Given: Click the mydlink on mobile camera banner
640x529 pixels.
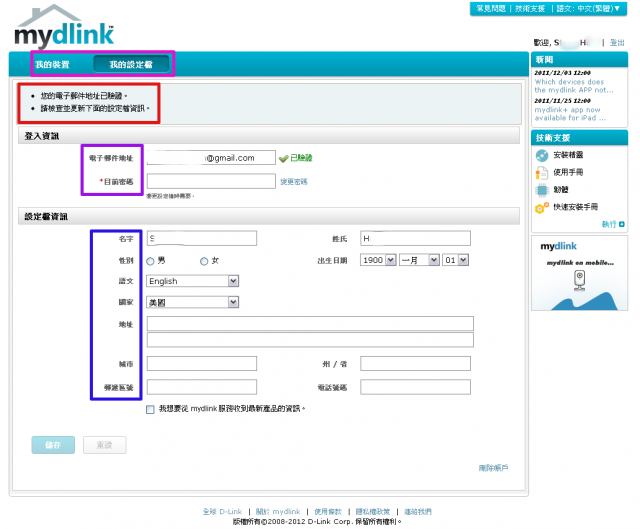Looking at the screenshot, I should tap(579, 273).
